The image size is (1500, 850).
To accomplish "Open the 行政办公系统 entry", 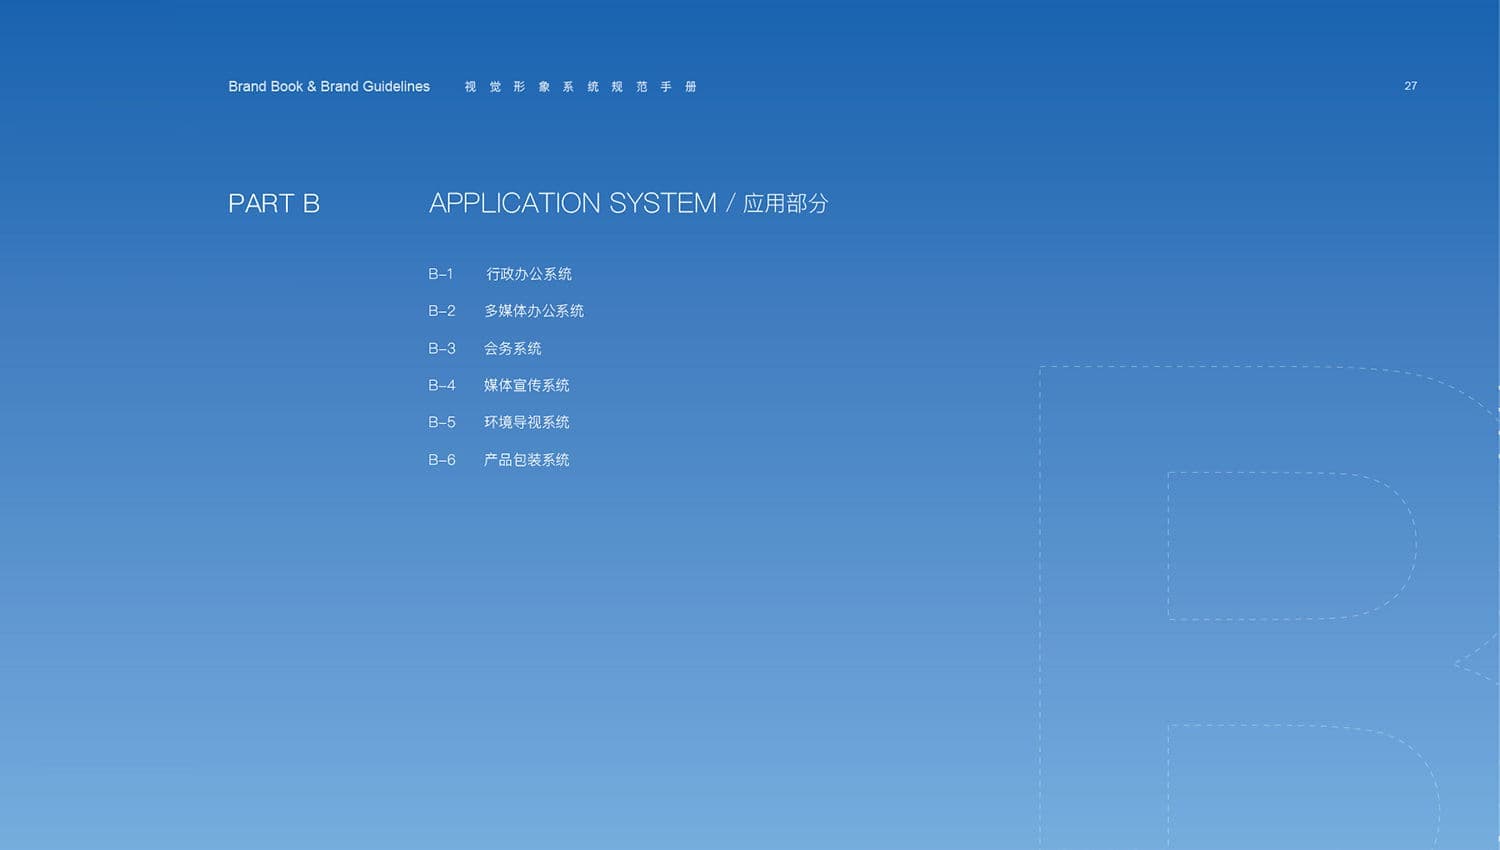I will pos(528,274).
